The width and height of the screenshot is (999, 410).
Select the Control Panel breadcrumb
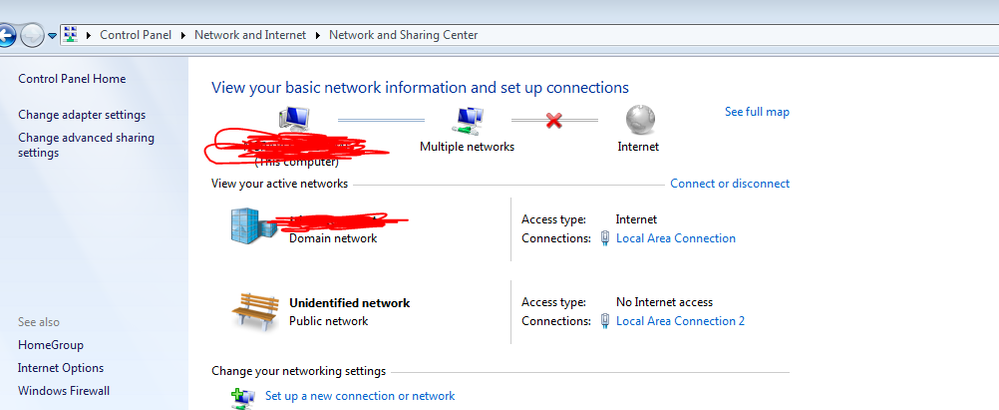[x=138, y=35]
